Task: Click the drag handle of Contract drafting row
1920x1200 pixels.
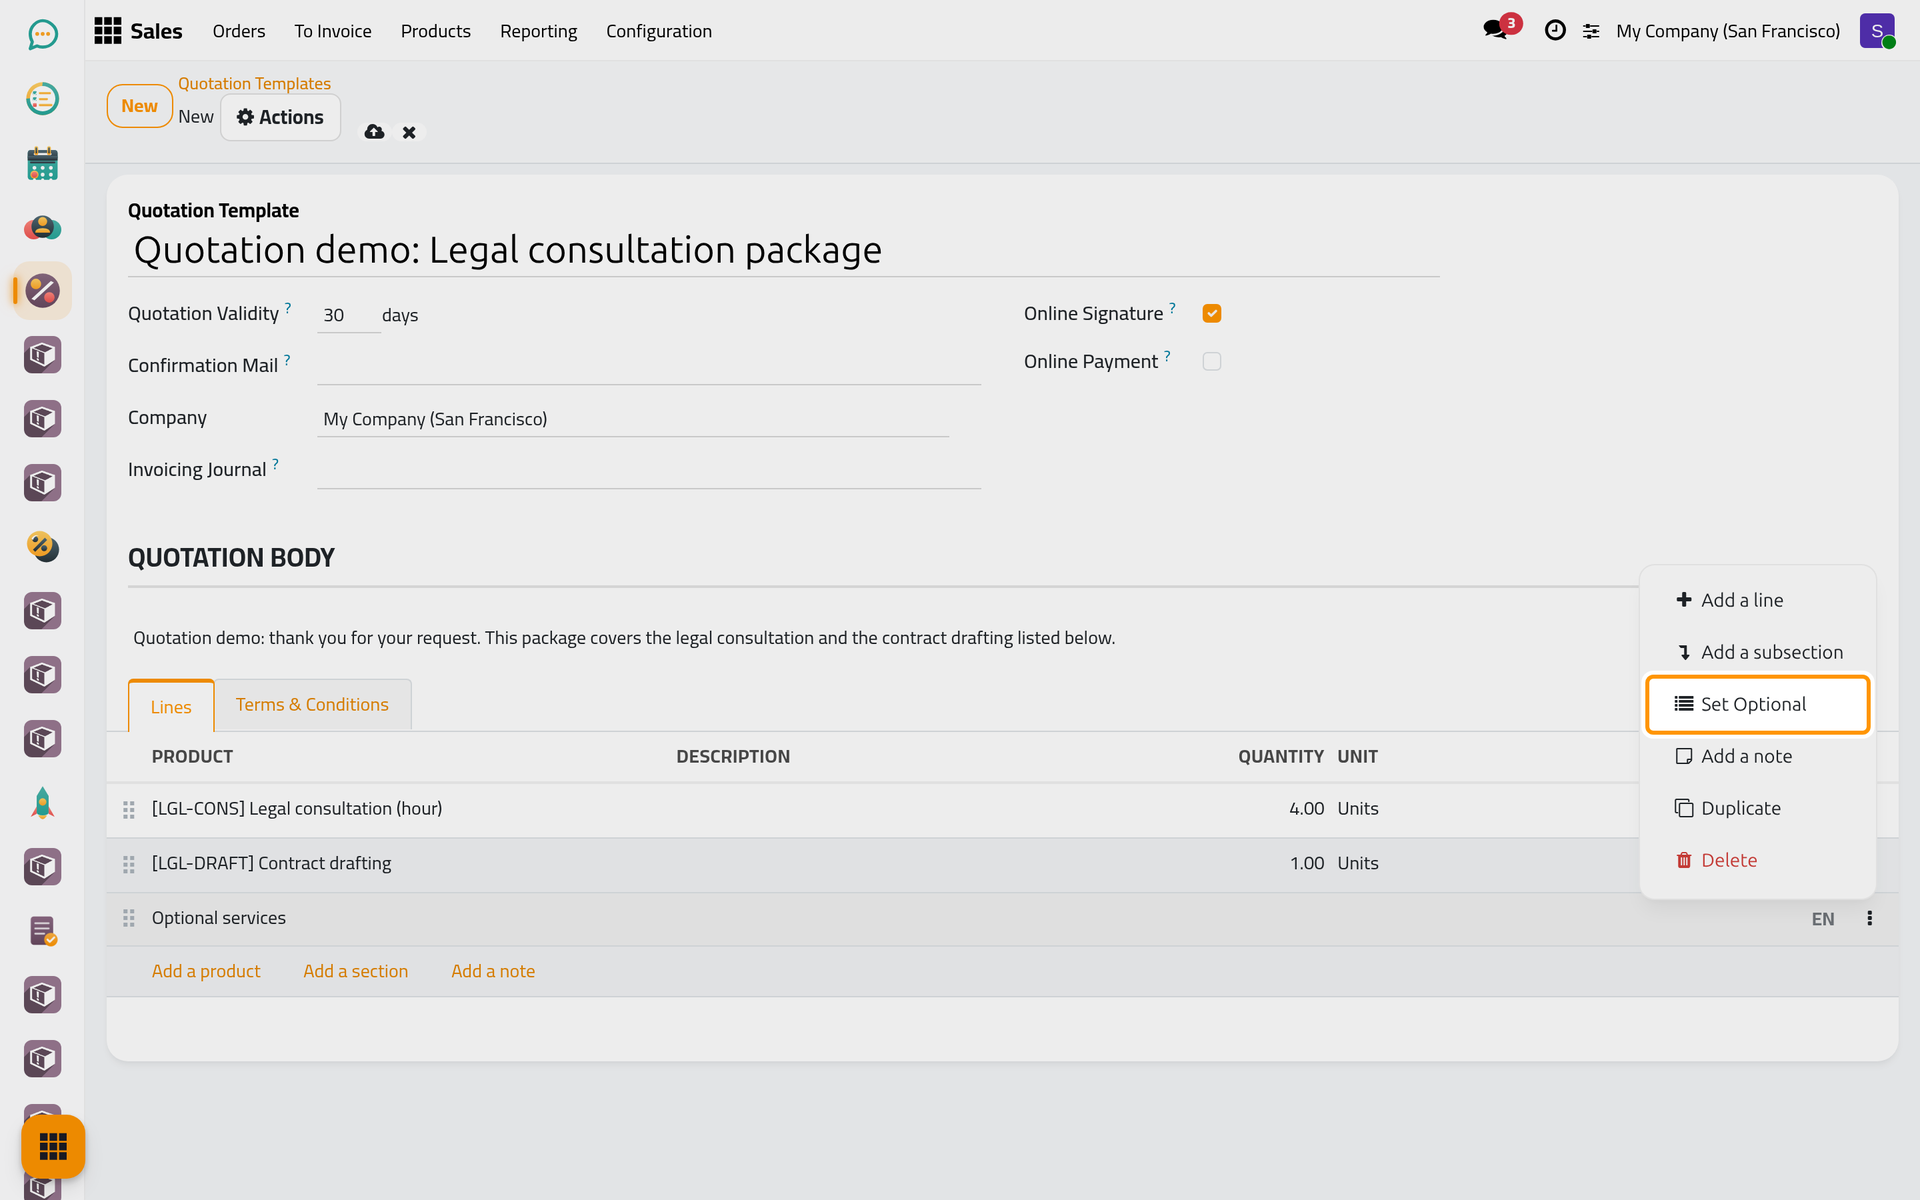Action: (x=129, y=864)
